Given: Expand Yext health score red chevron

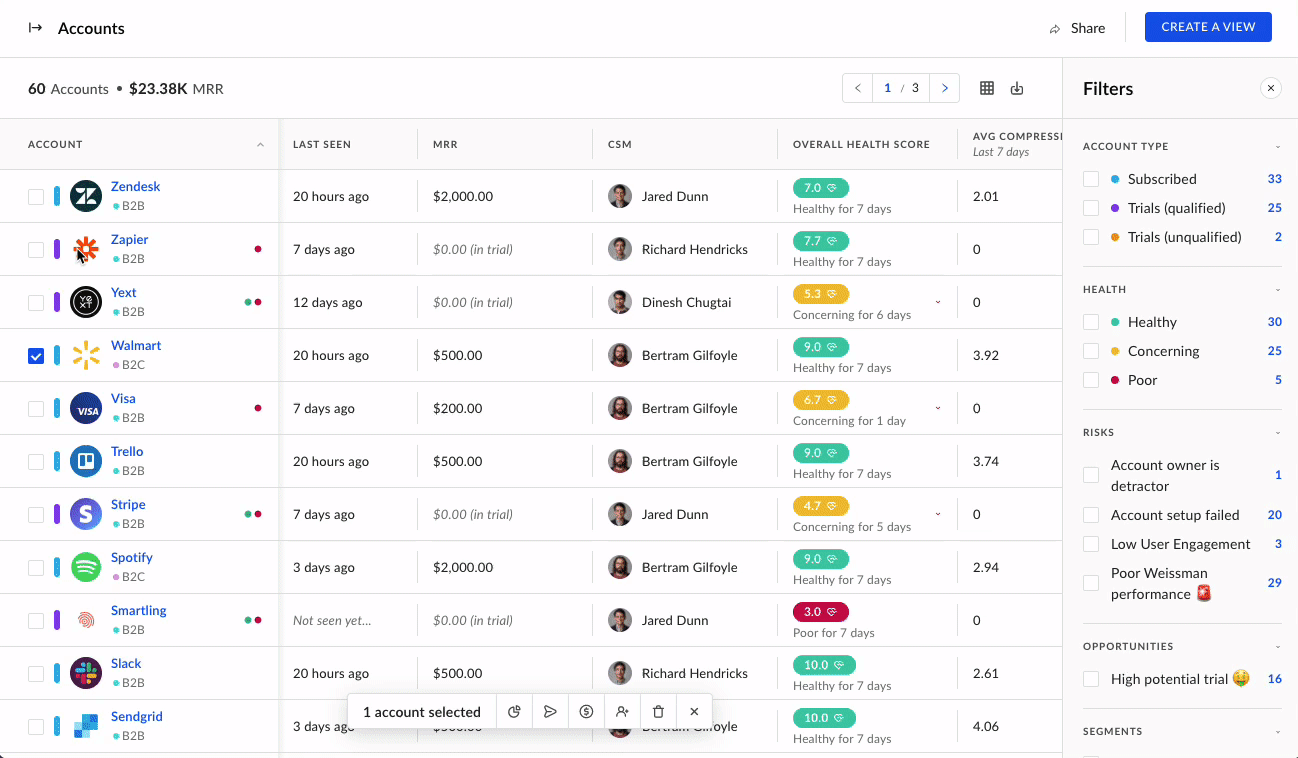Looking at the screenshot, I should coord(938,302).
